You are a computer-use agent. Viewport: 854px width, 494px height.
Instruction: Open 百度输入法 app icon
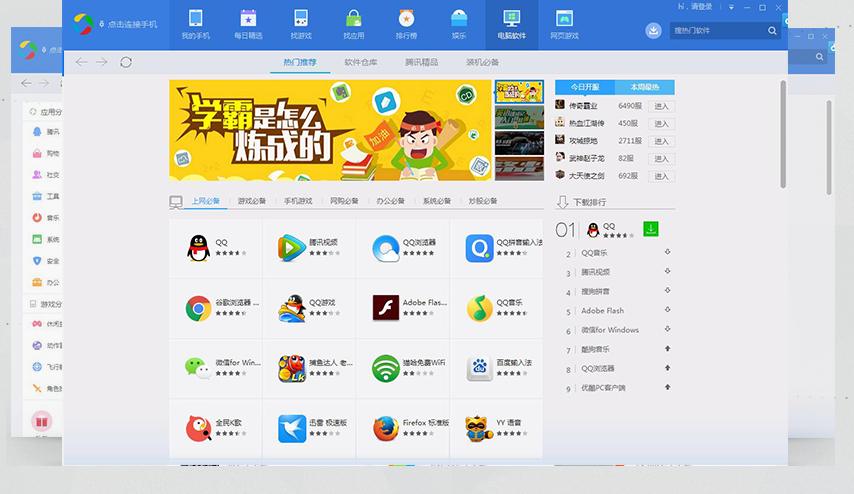479,368
